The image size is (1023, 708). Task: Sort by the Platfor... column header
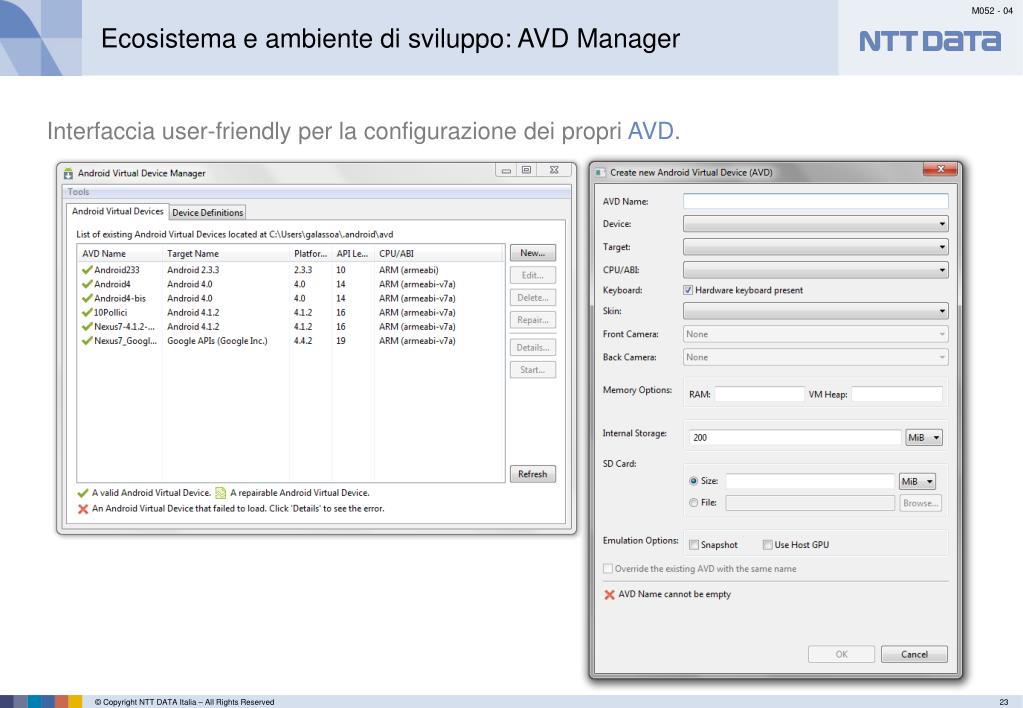(311, 254)
